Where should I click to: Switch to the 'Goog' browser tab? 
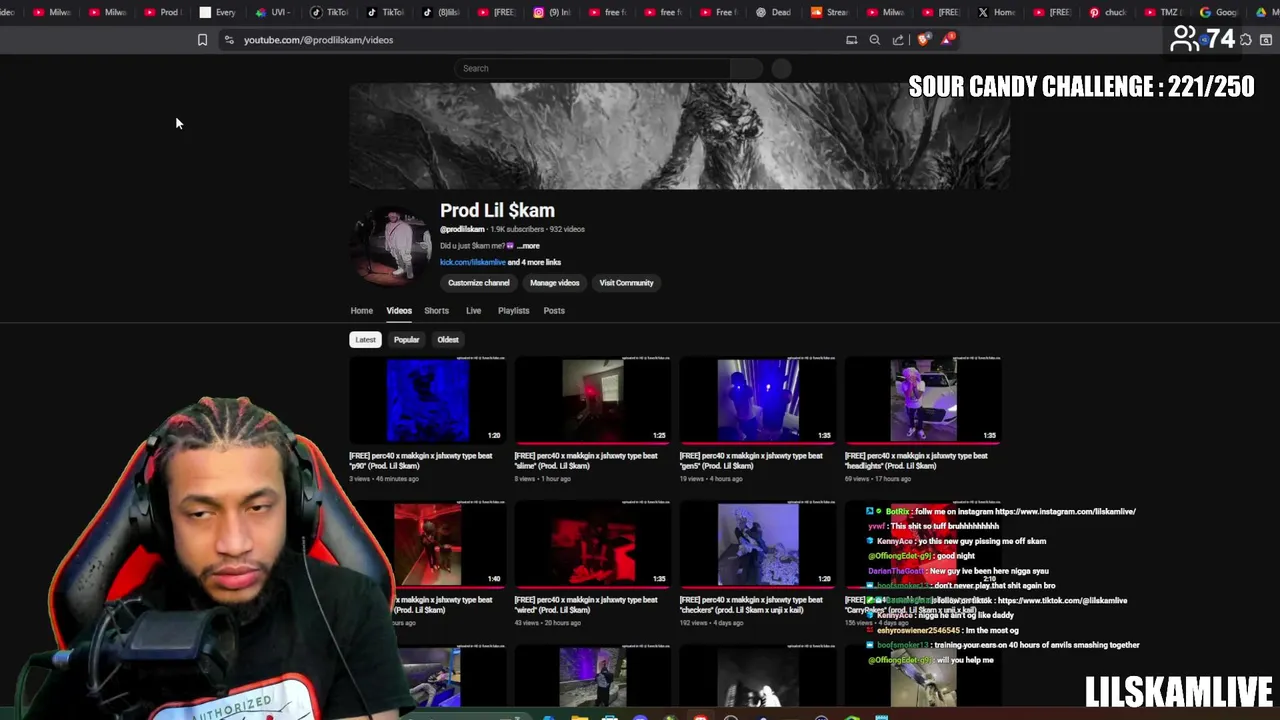pyautogui.click(x=1220, y=12)
